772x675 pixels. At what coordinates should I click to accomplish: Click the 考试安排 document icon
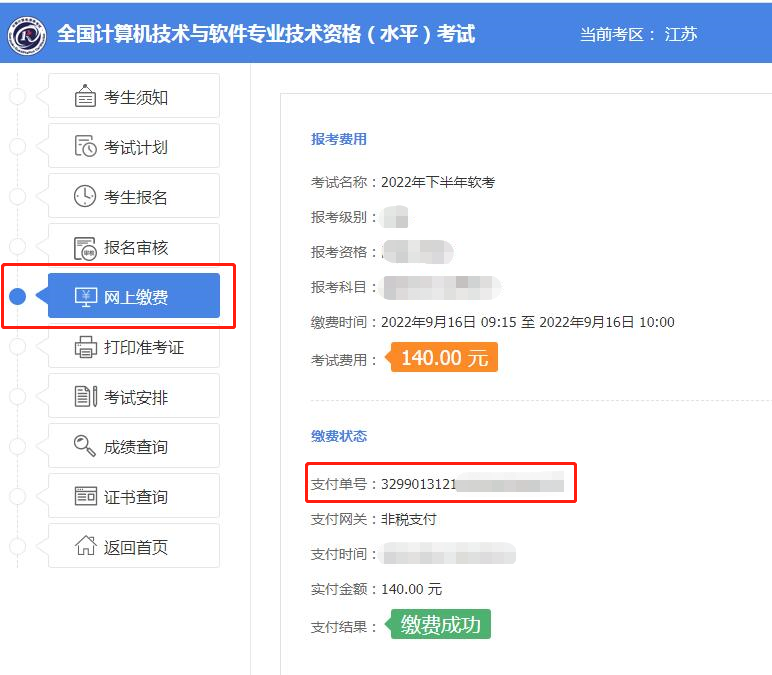pyautogui.click(x=85, y=397)
